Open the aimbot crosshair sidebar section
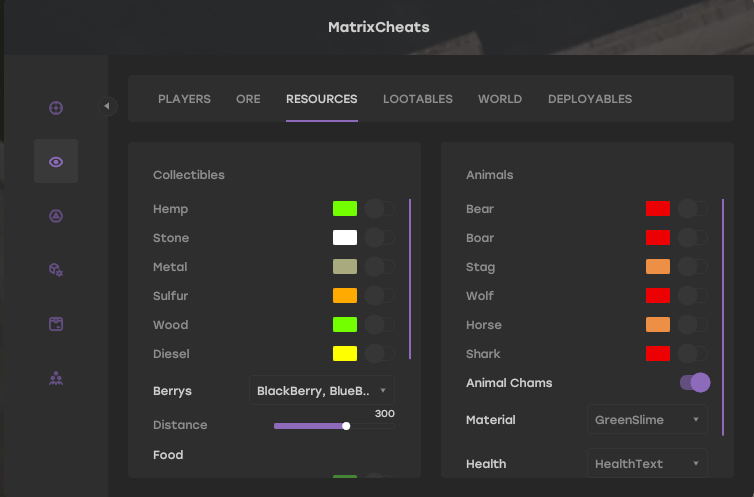This screenshot has height=497, width=754. pyautogui.click(x=56, y=108)
